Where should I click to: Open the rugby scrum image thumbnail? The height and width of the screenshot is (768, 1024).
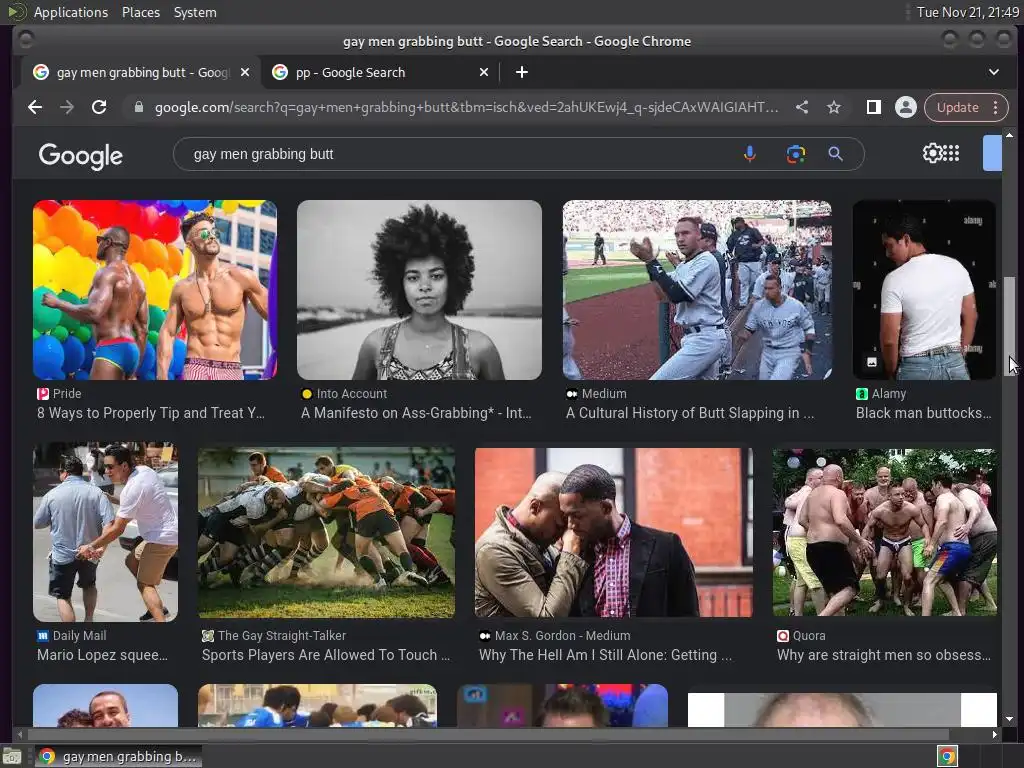(327, 532)
